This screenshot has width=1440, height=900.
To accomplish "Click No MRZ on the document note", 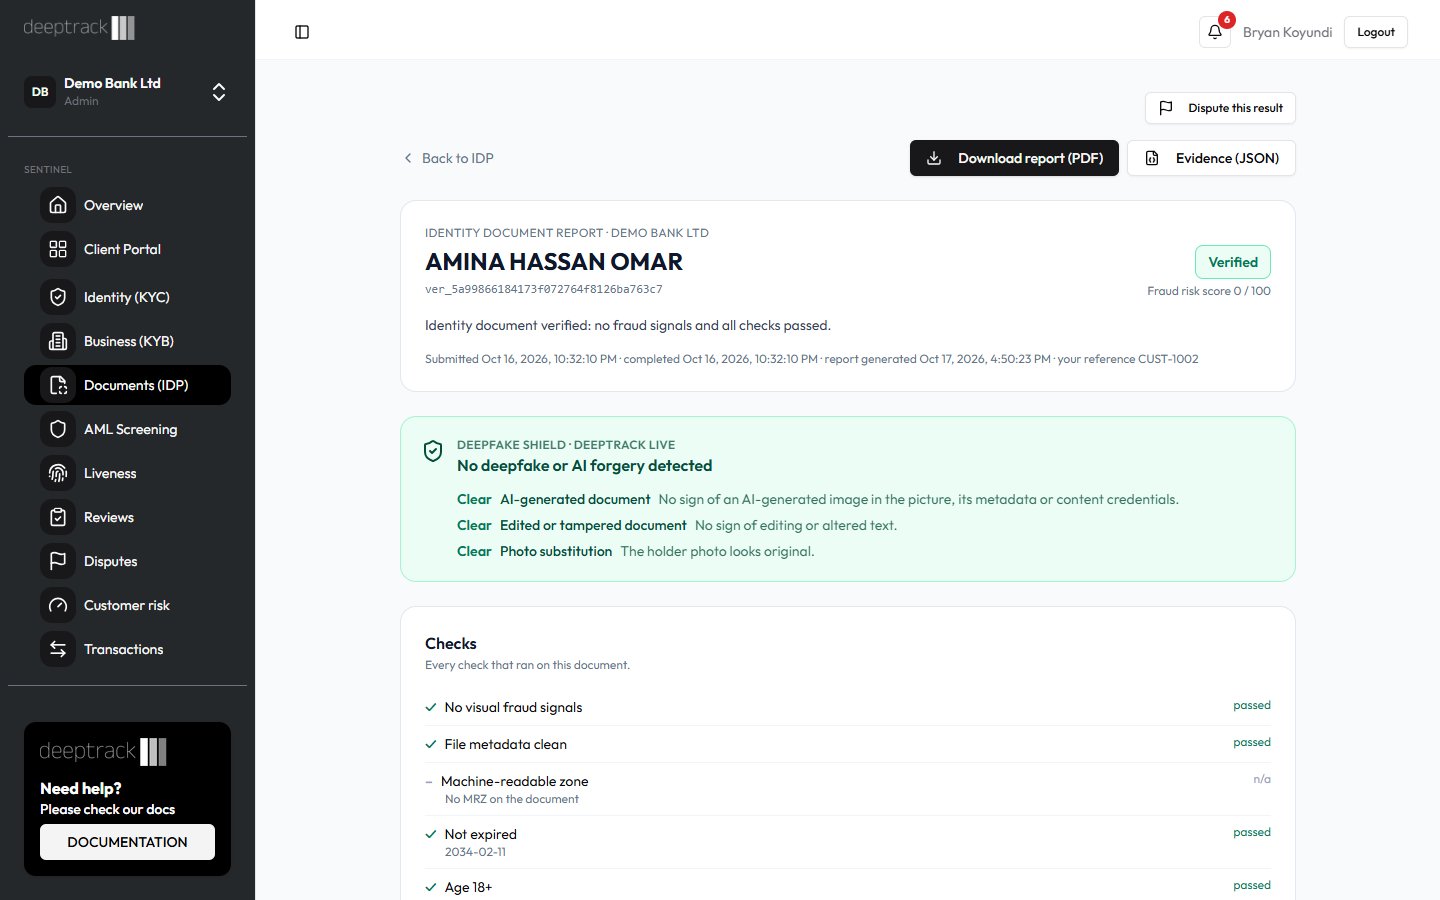I will pyautogui.click(x=512, y=799).
